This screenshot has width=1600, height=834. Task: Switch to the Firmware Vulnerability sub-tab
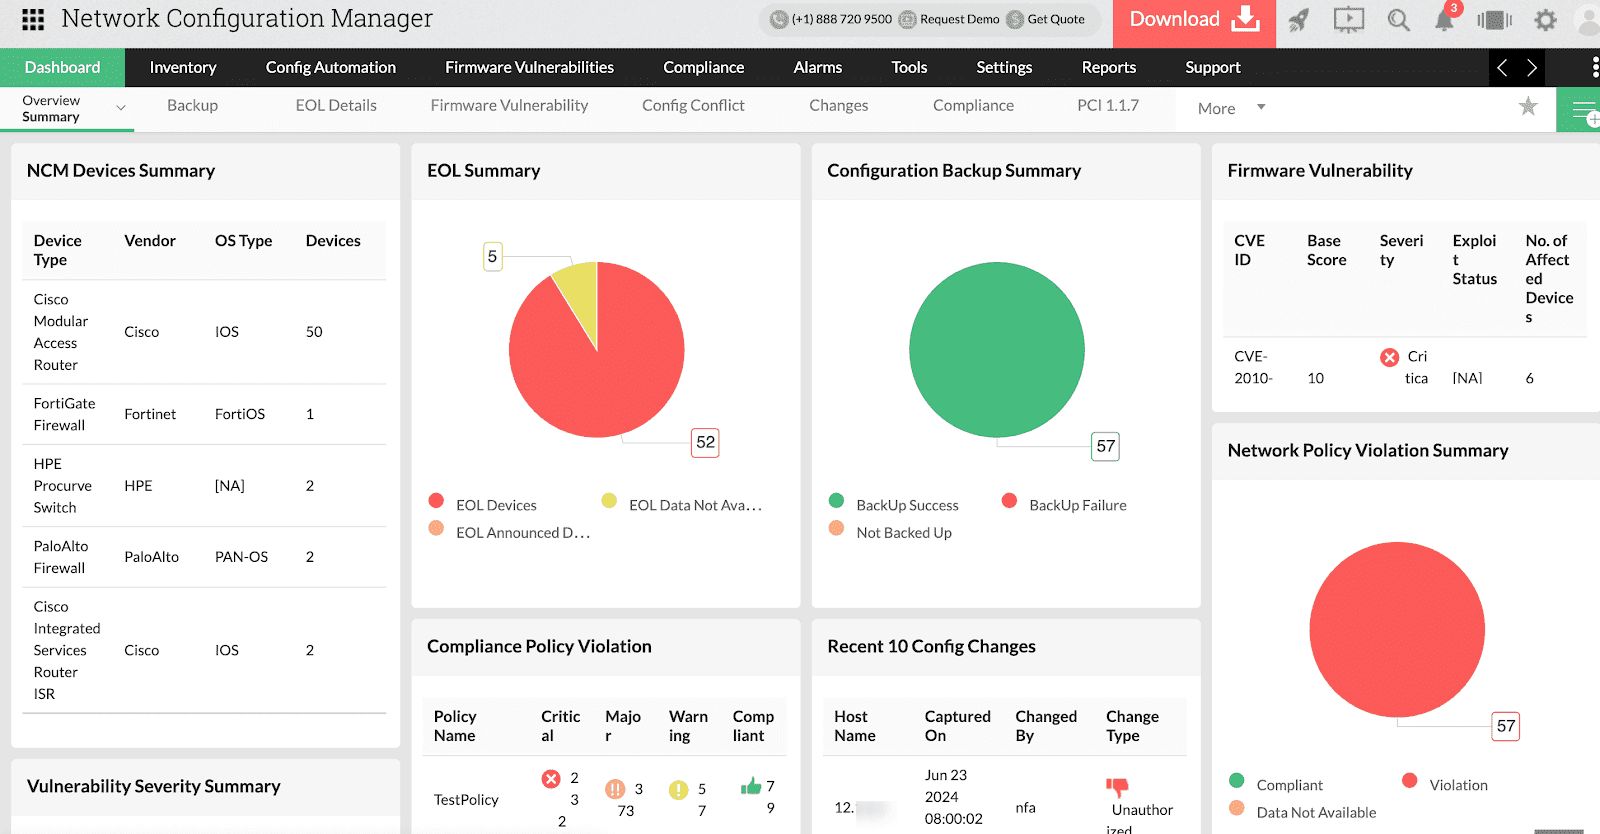[x=509, y=105]
